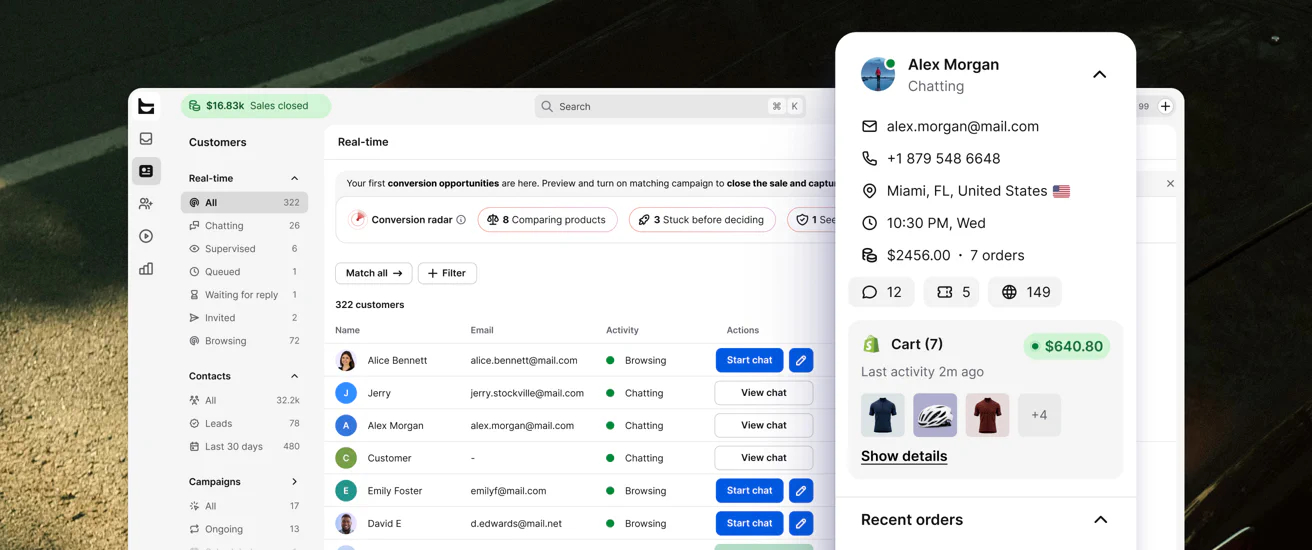This screenshot has height=550, width=1312.
Task: Click the 3 Stuck before deciding chip
Action: point(702,220)
